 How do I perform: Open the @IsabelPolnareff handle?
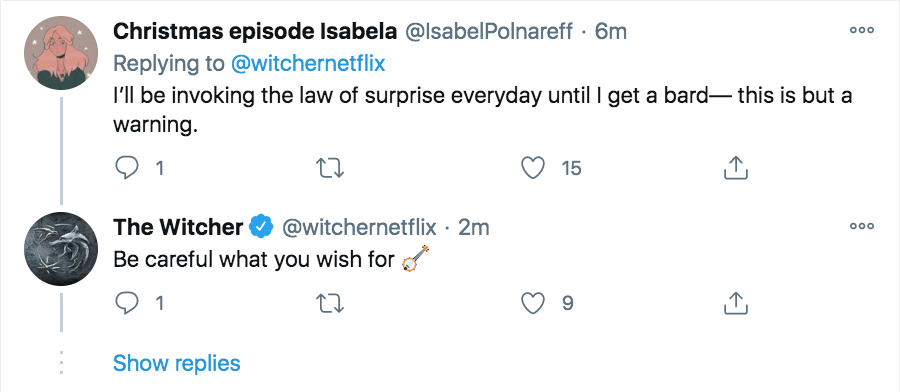489,32
